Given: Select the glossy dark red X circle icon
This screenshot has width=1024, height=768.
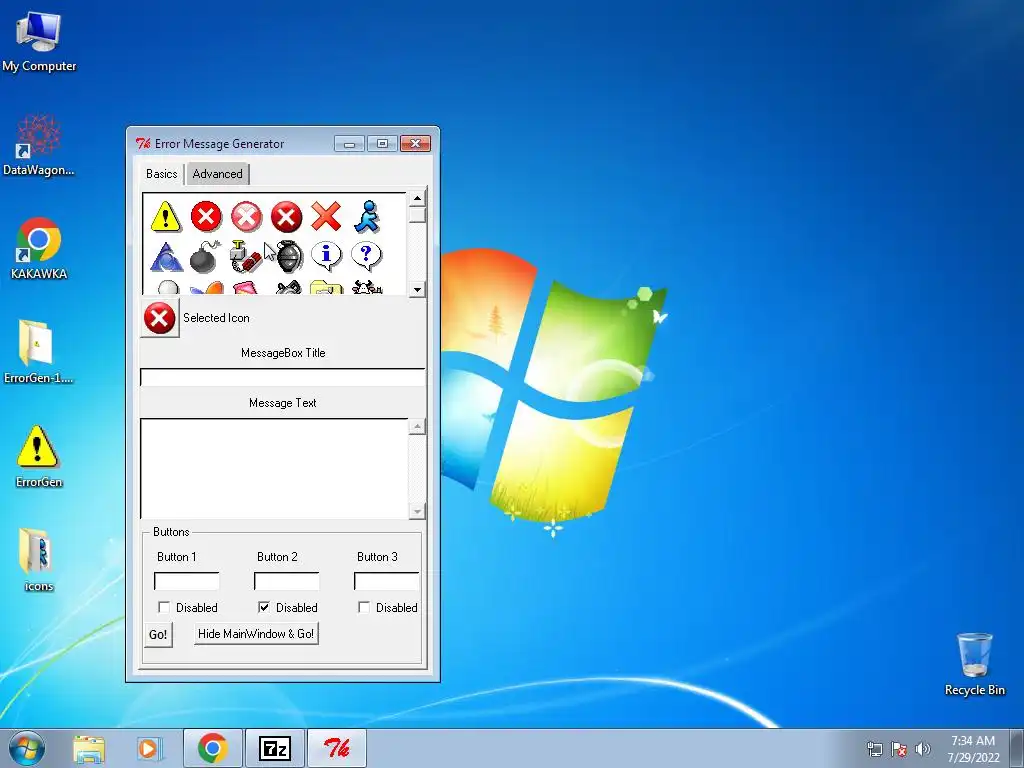Looking at the screenshot, I should point(286,217).
